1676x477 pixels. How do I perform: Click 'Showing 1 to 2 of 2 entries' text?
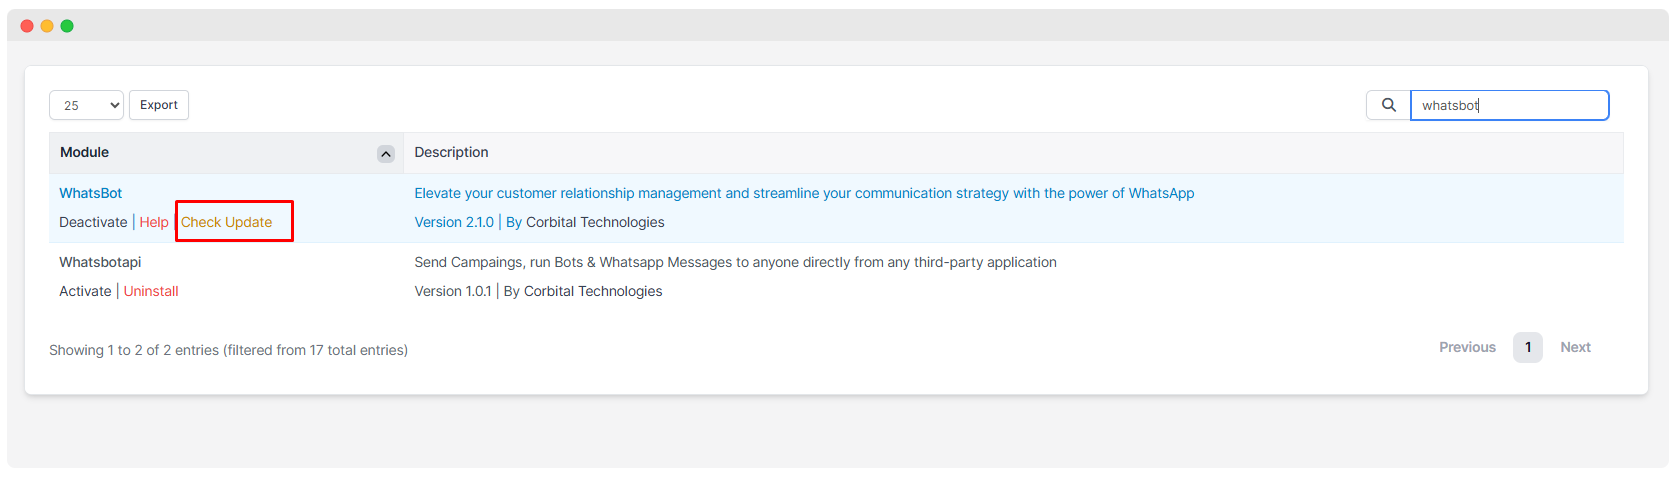pyautogui.click(x=228, y=350)
